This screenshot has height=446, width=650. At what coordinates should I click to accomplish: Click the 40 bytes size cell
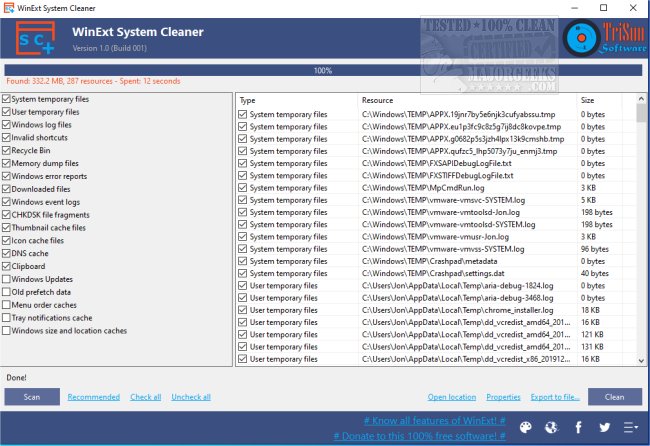point(594,274)
